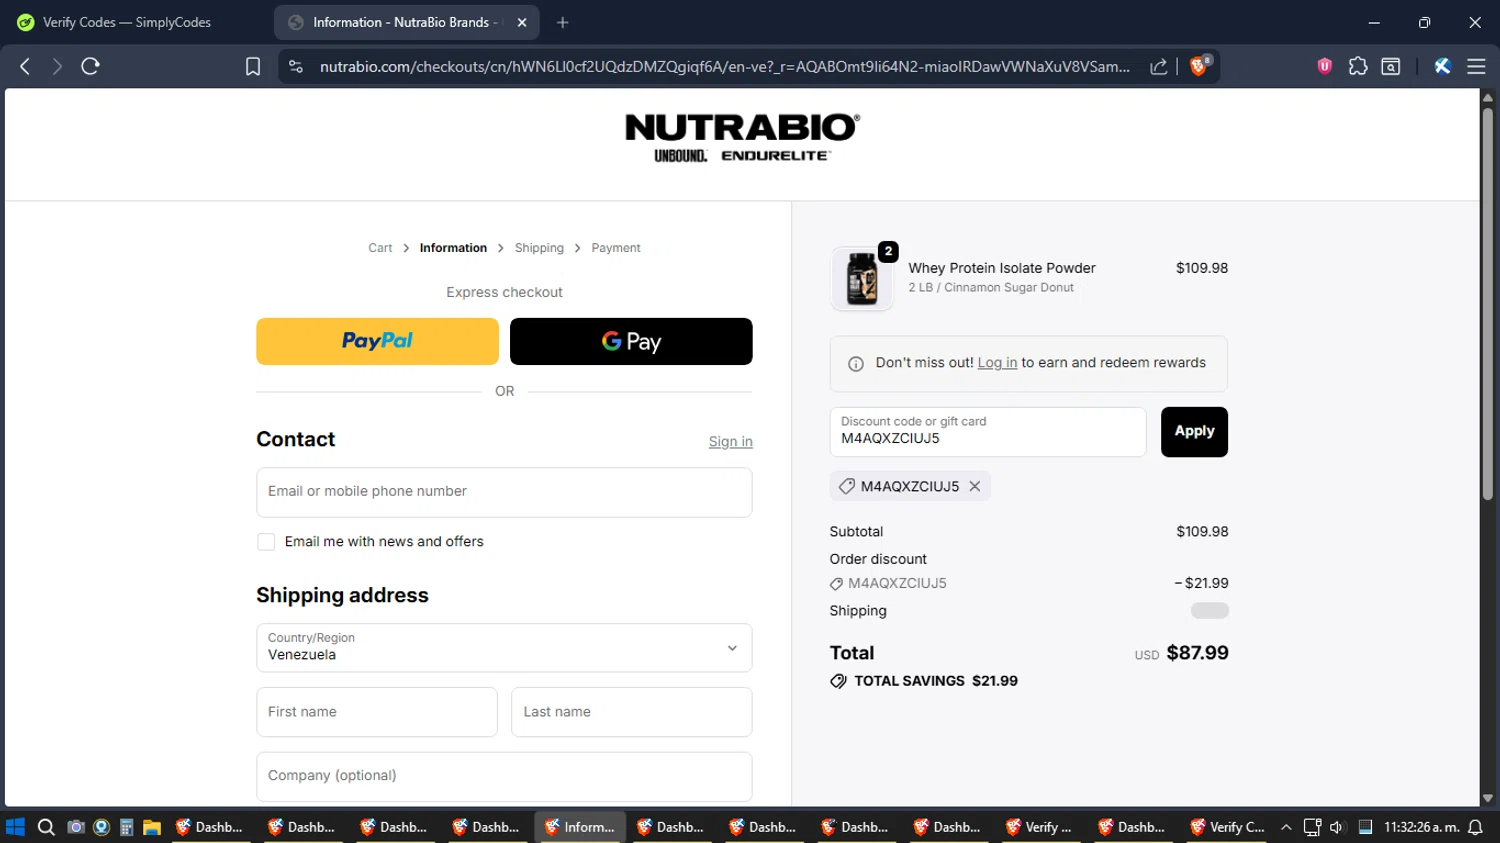Click the Log in link for rewards

[x=997, y=363]
